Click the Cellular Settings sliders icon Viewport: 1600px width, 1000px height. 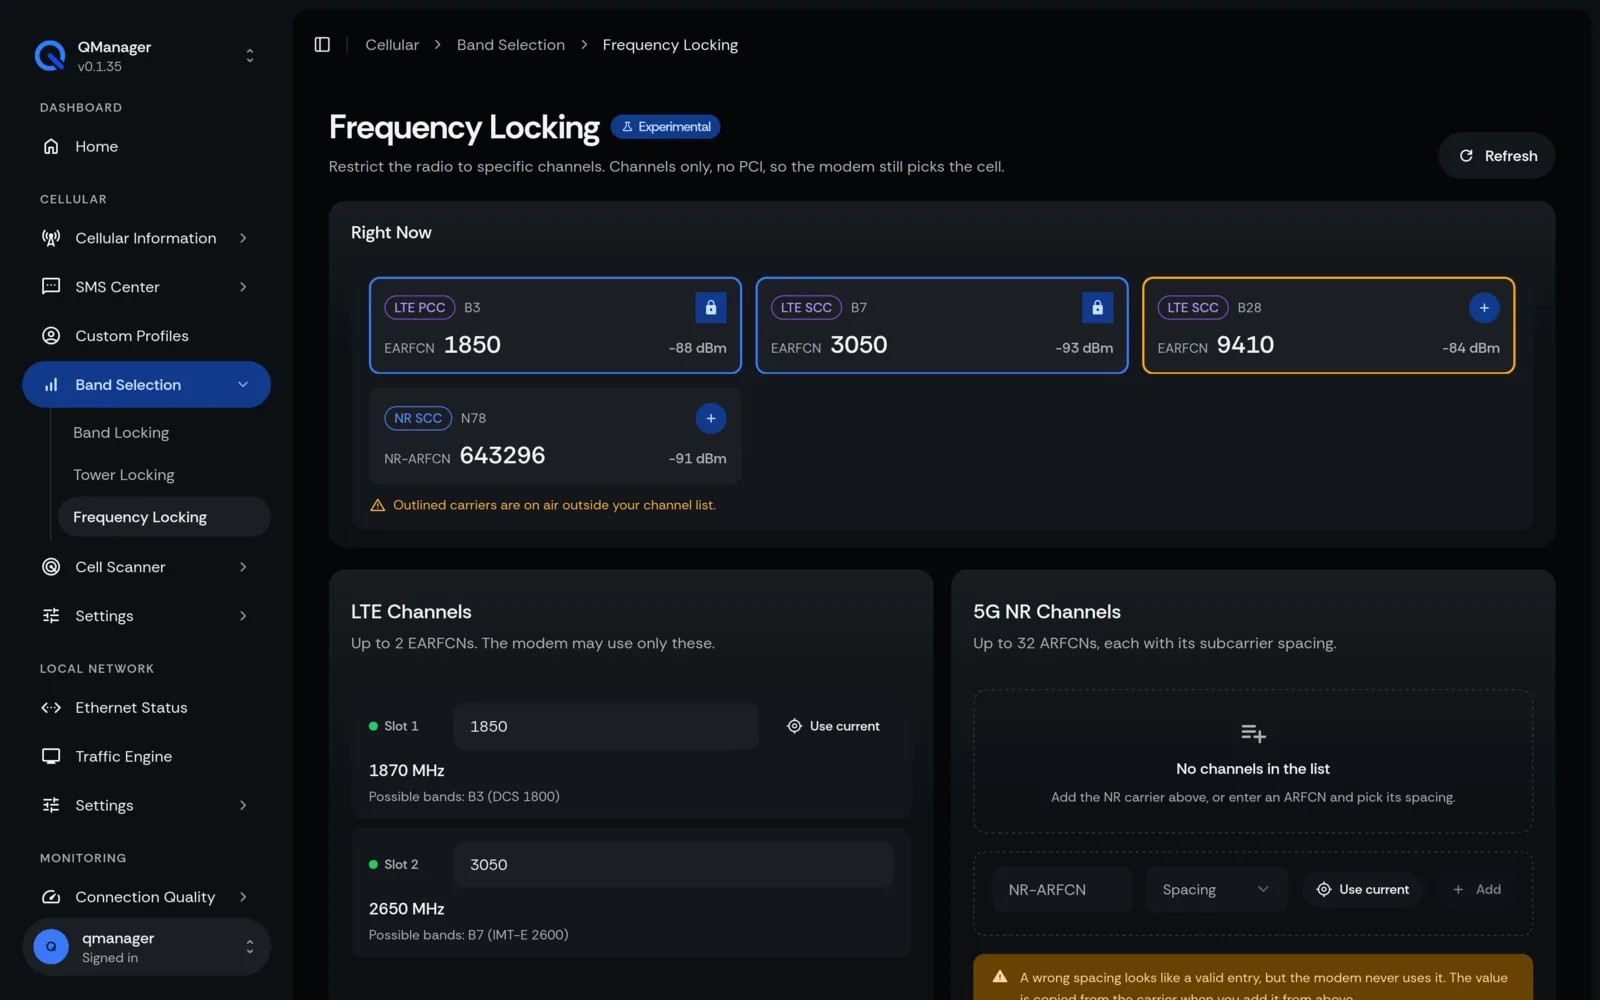[x=51, y=616]
